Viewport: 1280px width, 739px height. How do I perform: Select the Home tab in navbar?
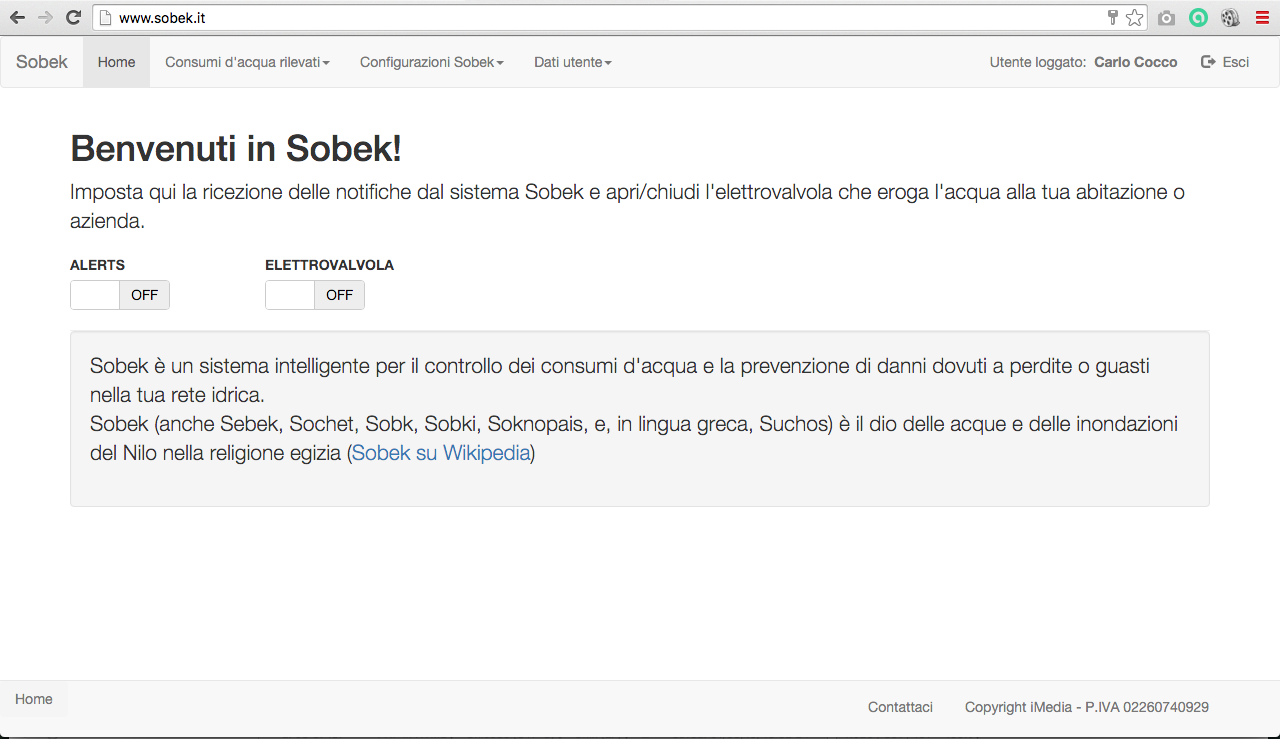[x=116, y=62]
